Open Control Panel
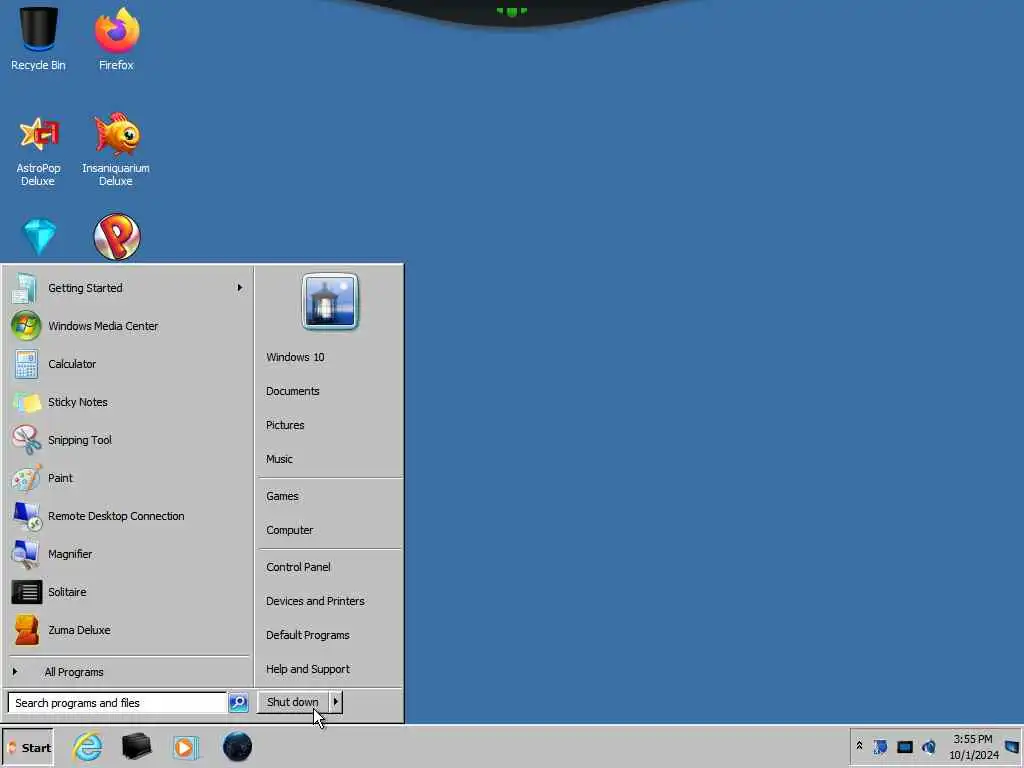The height and width of the screenshot is (768, 1024). (x=298, y=568)
